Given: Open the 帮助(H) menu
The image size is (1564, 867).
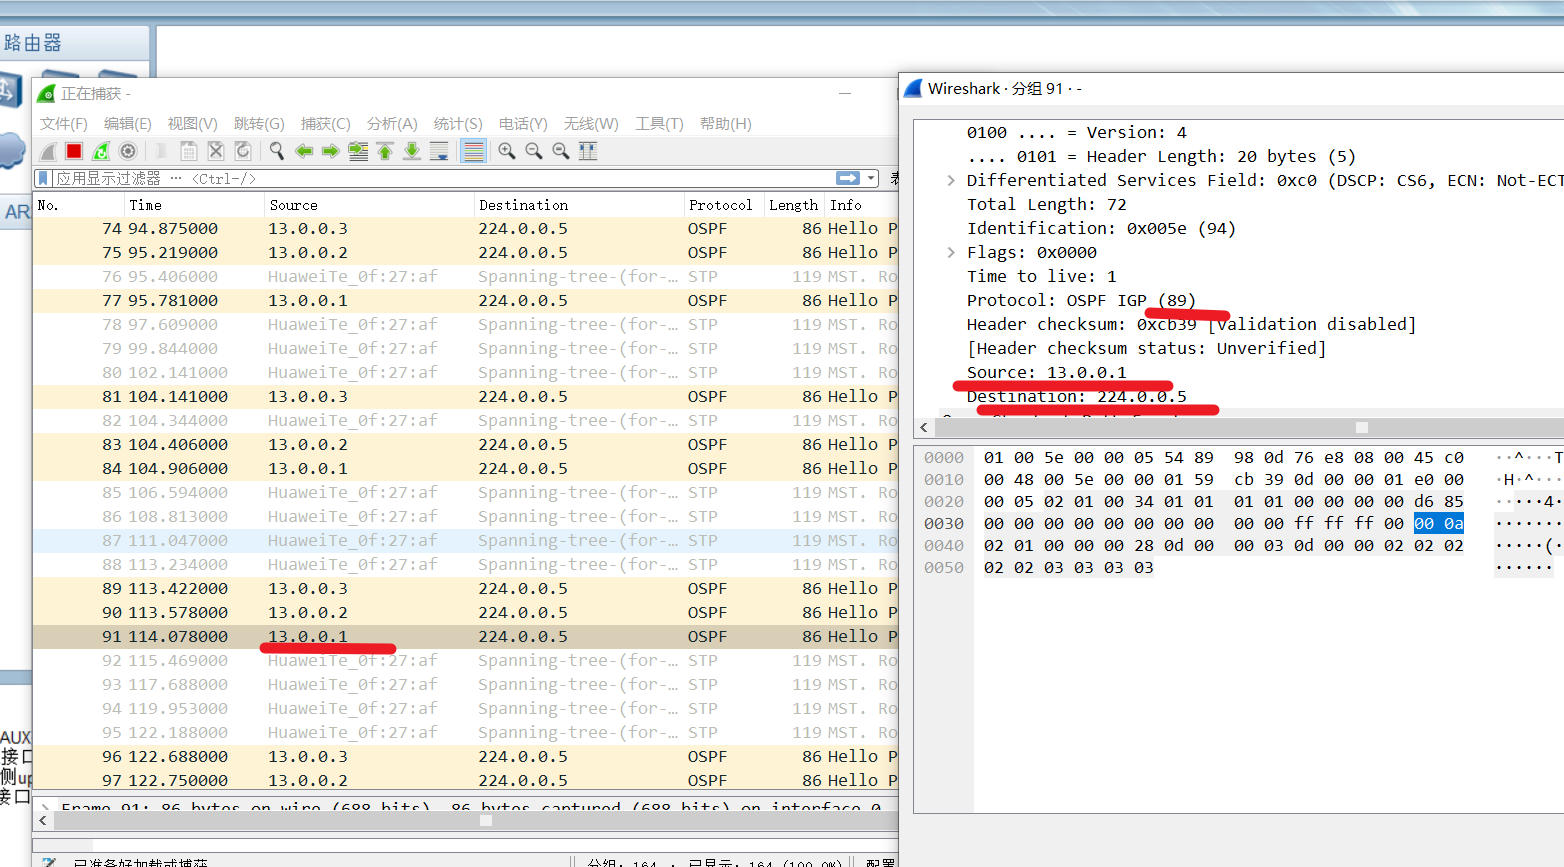Looking at the screenshot, I should (x=726, y=123).
